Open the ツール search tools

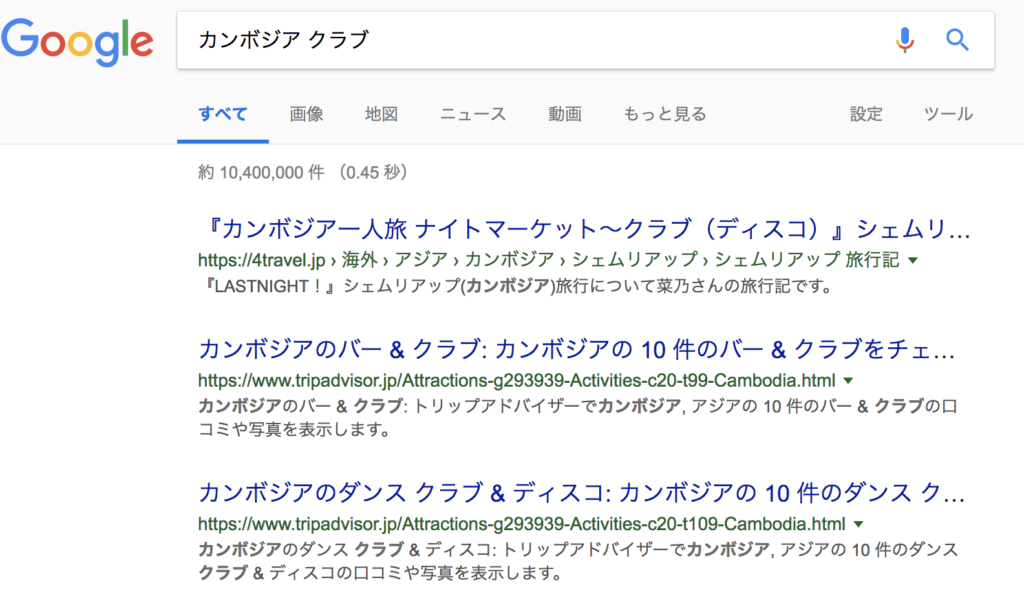[948, 114]
